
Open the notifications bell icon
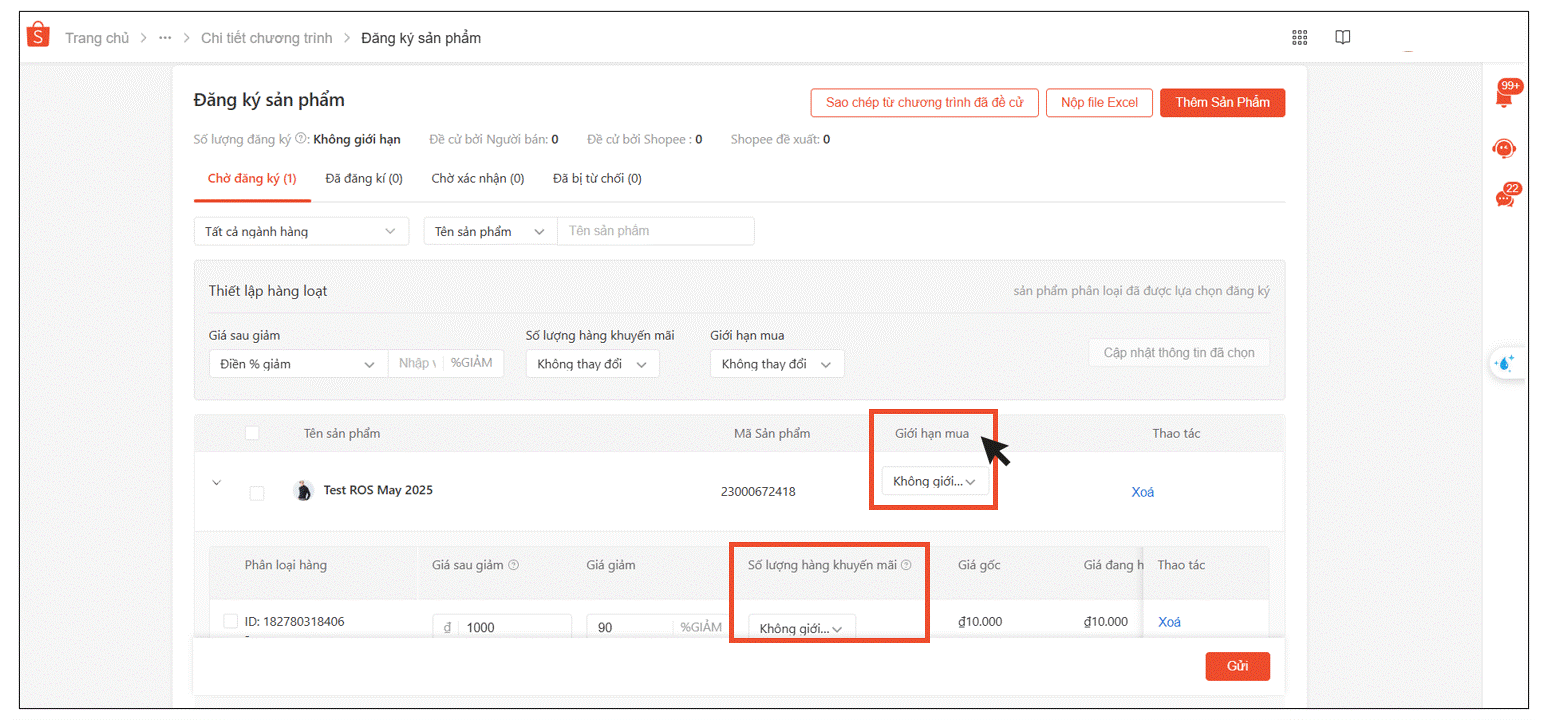pyautogui.click(x=1503, y=98)
